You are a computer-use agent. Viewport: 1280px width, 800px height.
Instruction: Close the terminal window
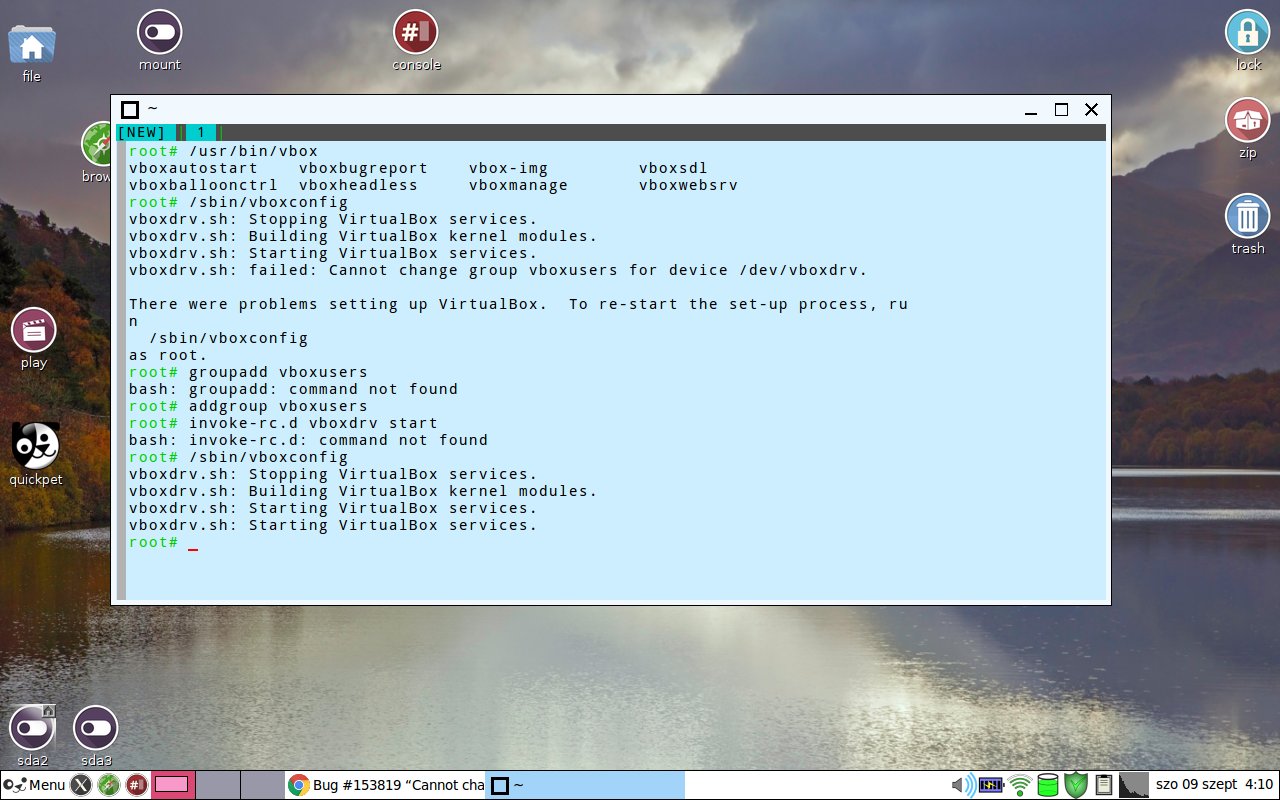pos(1091,110)
